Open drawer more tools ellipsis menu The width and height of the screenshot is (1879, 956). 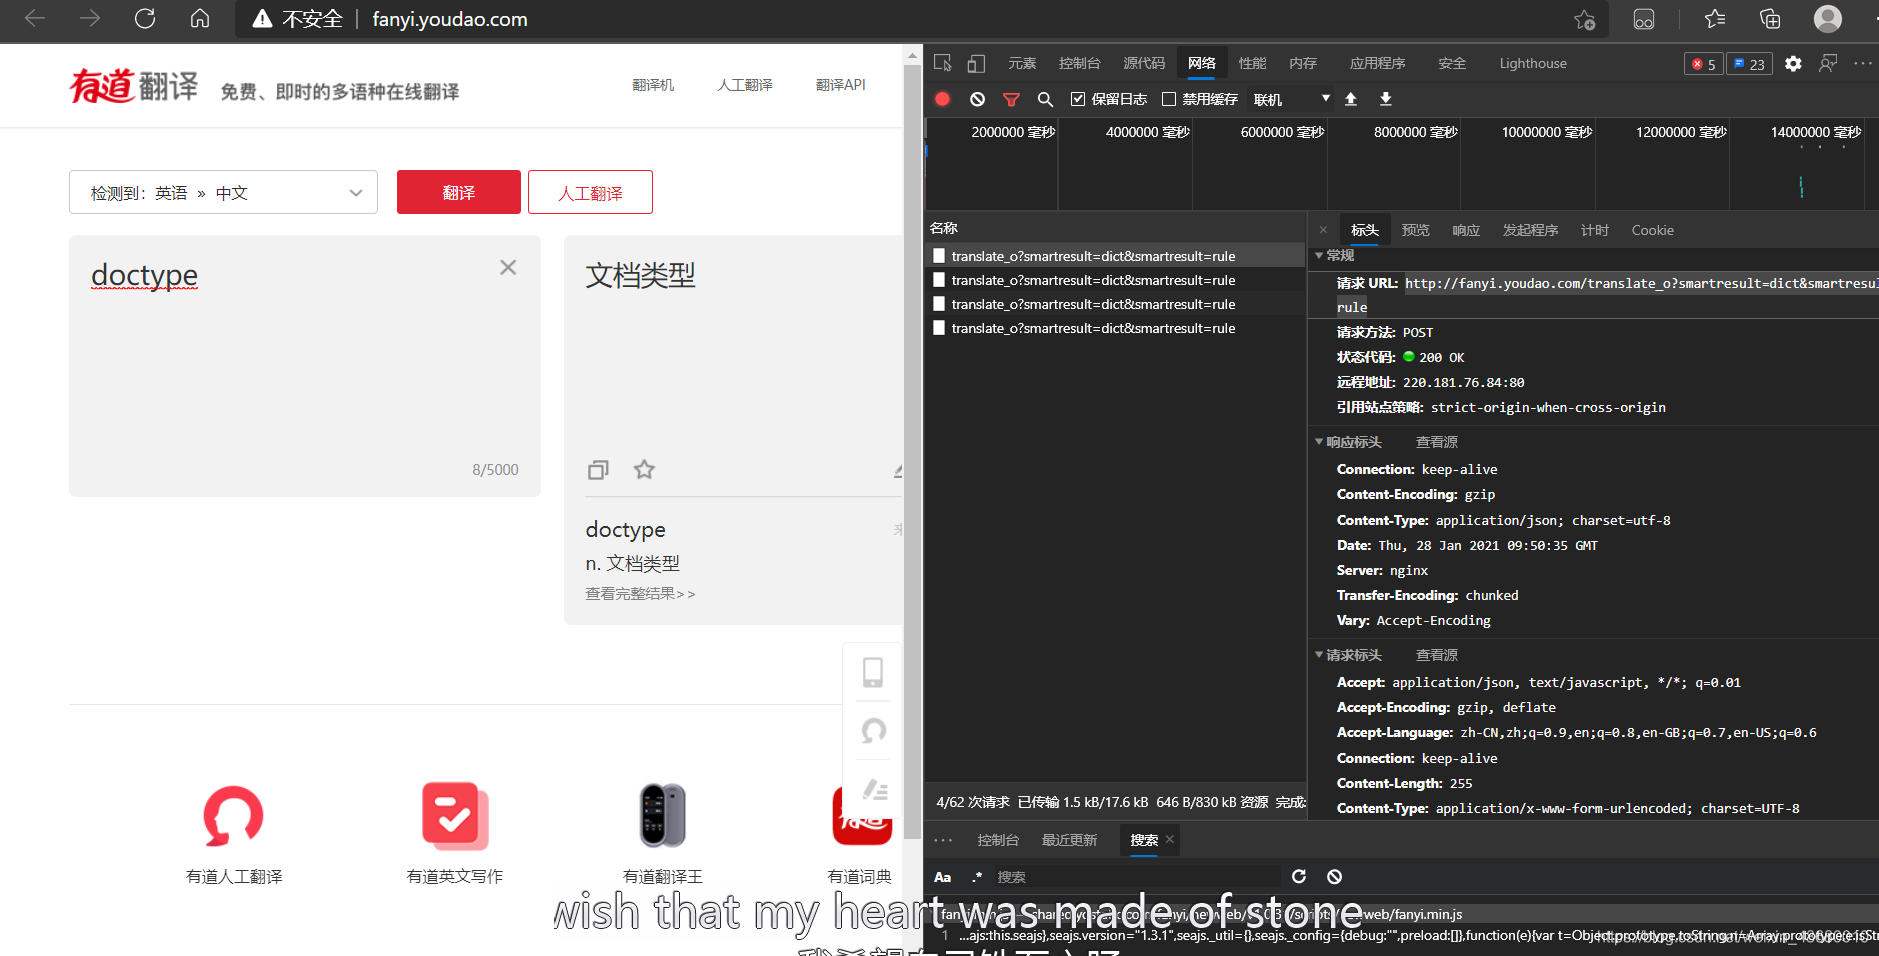(x=942, y=840)
